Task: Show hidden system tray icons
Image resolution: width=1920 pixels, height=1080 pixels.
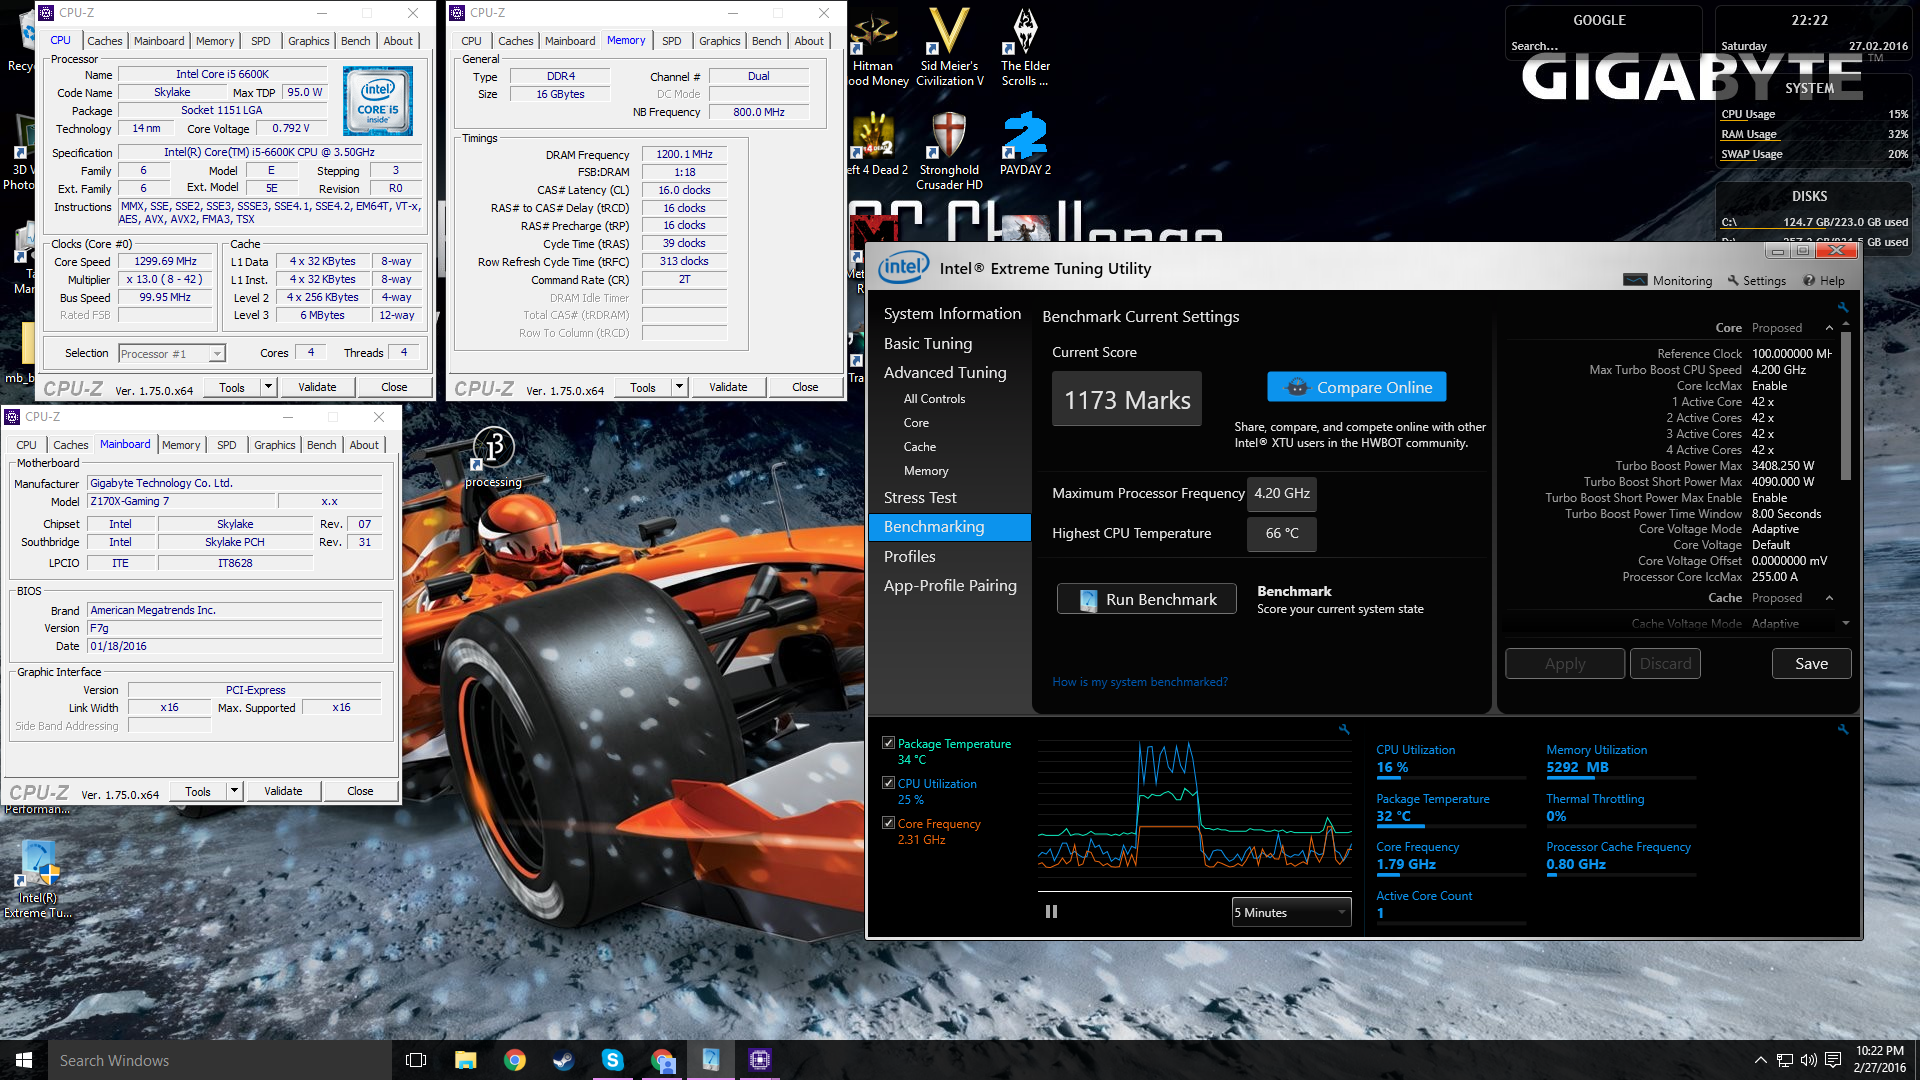Action: click(x=1760, y=1060)
